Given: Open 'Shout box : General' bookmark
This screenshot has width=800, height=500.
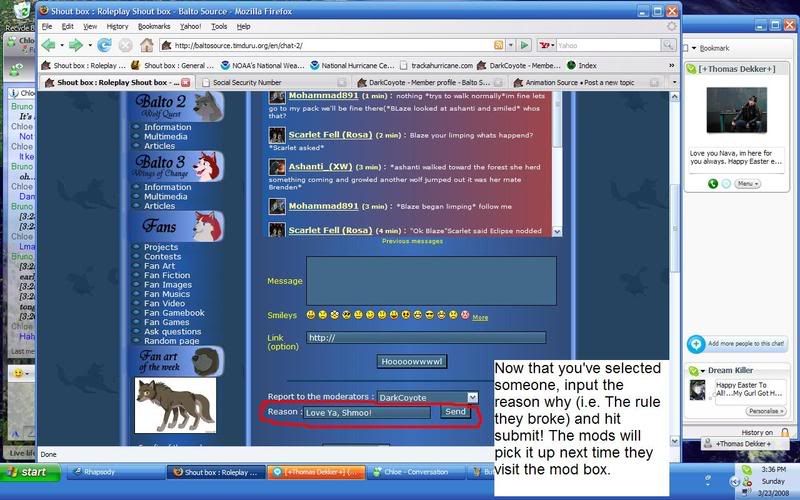Looking at the screenshot, I should pos(173,65).
